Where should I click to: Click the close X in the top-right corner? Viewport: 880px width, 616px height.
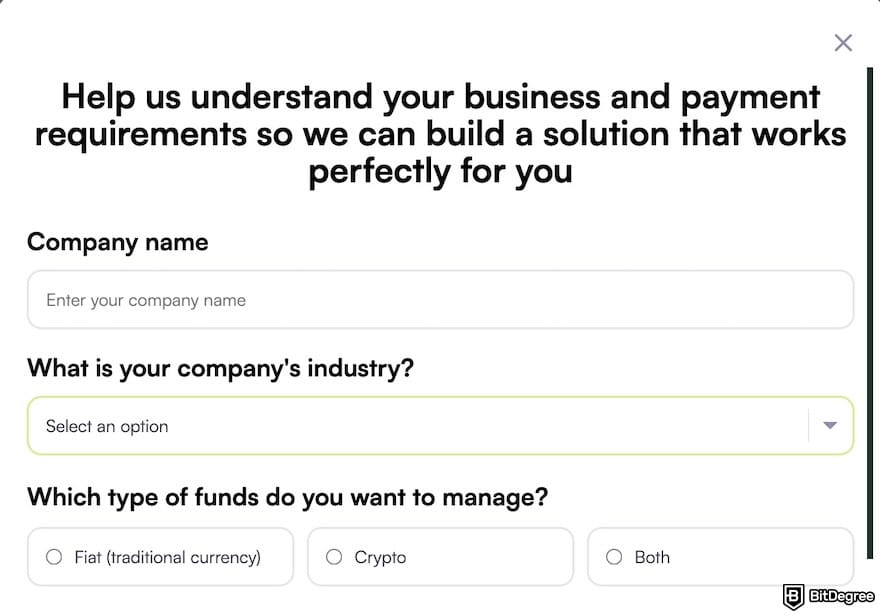click(x=843, y=43)
